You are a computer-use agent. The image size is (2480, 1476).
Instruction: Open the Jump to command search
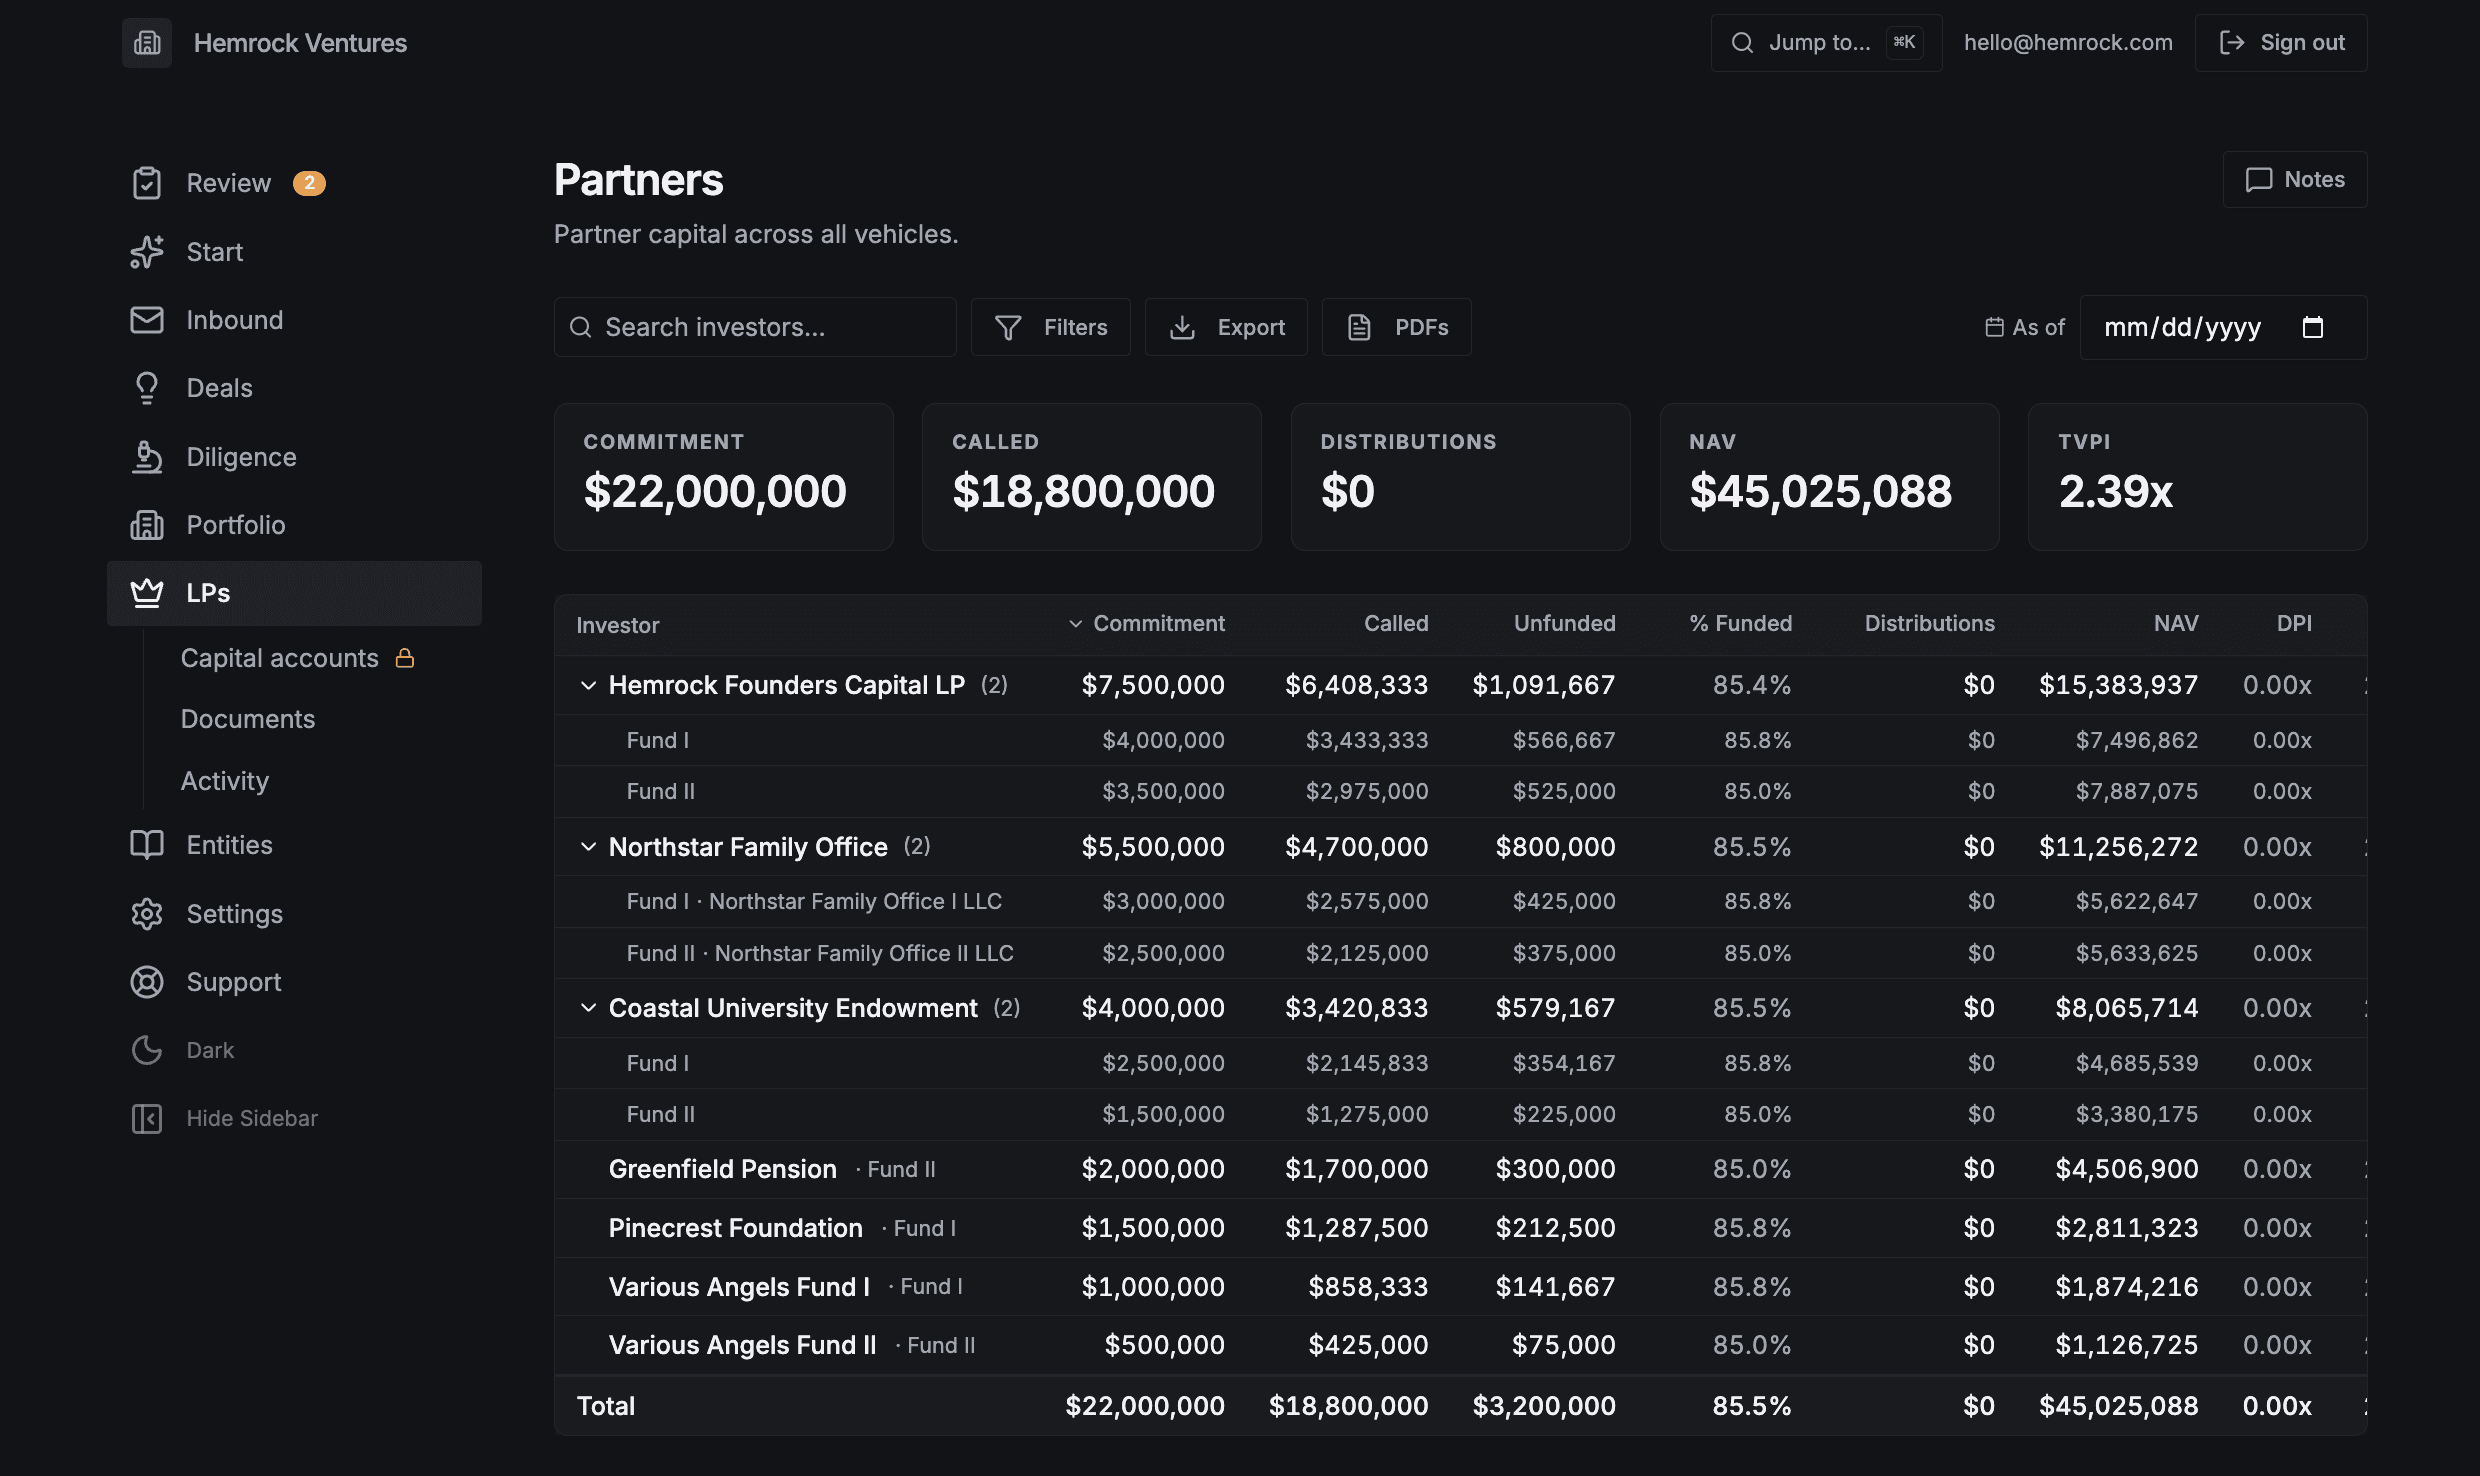tap(1826, 43)
